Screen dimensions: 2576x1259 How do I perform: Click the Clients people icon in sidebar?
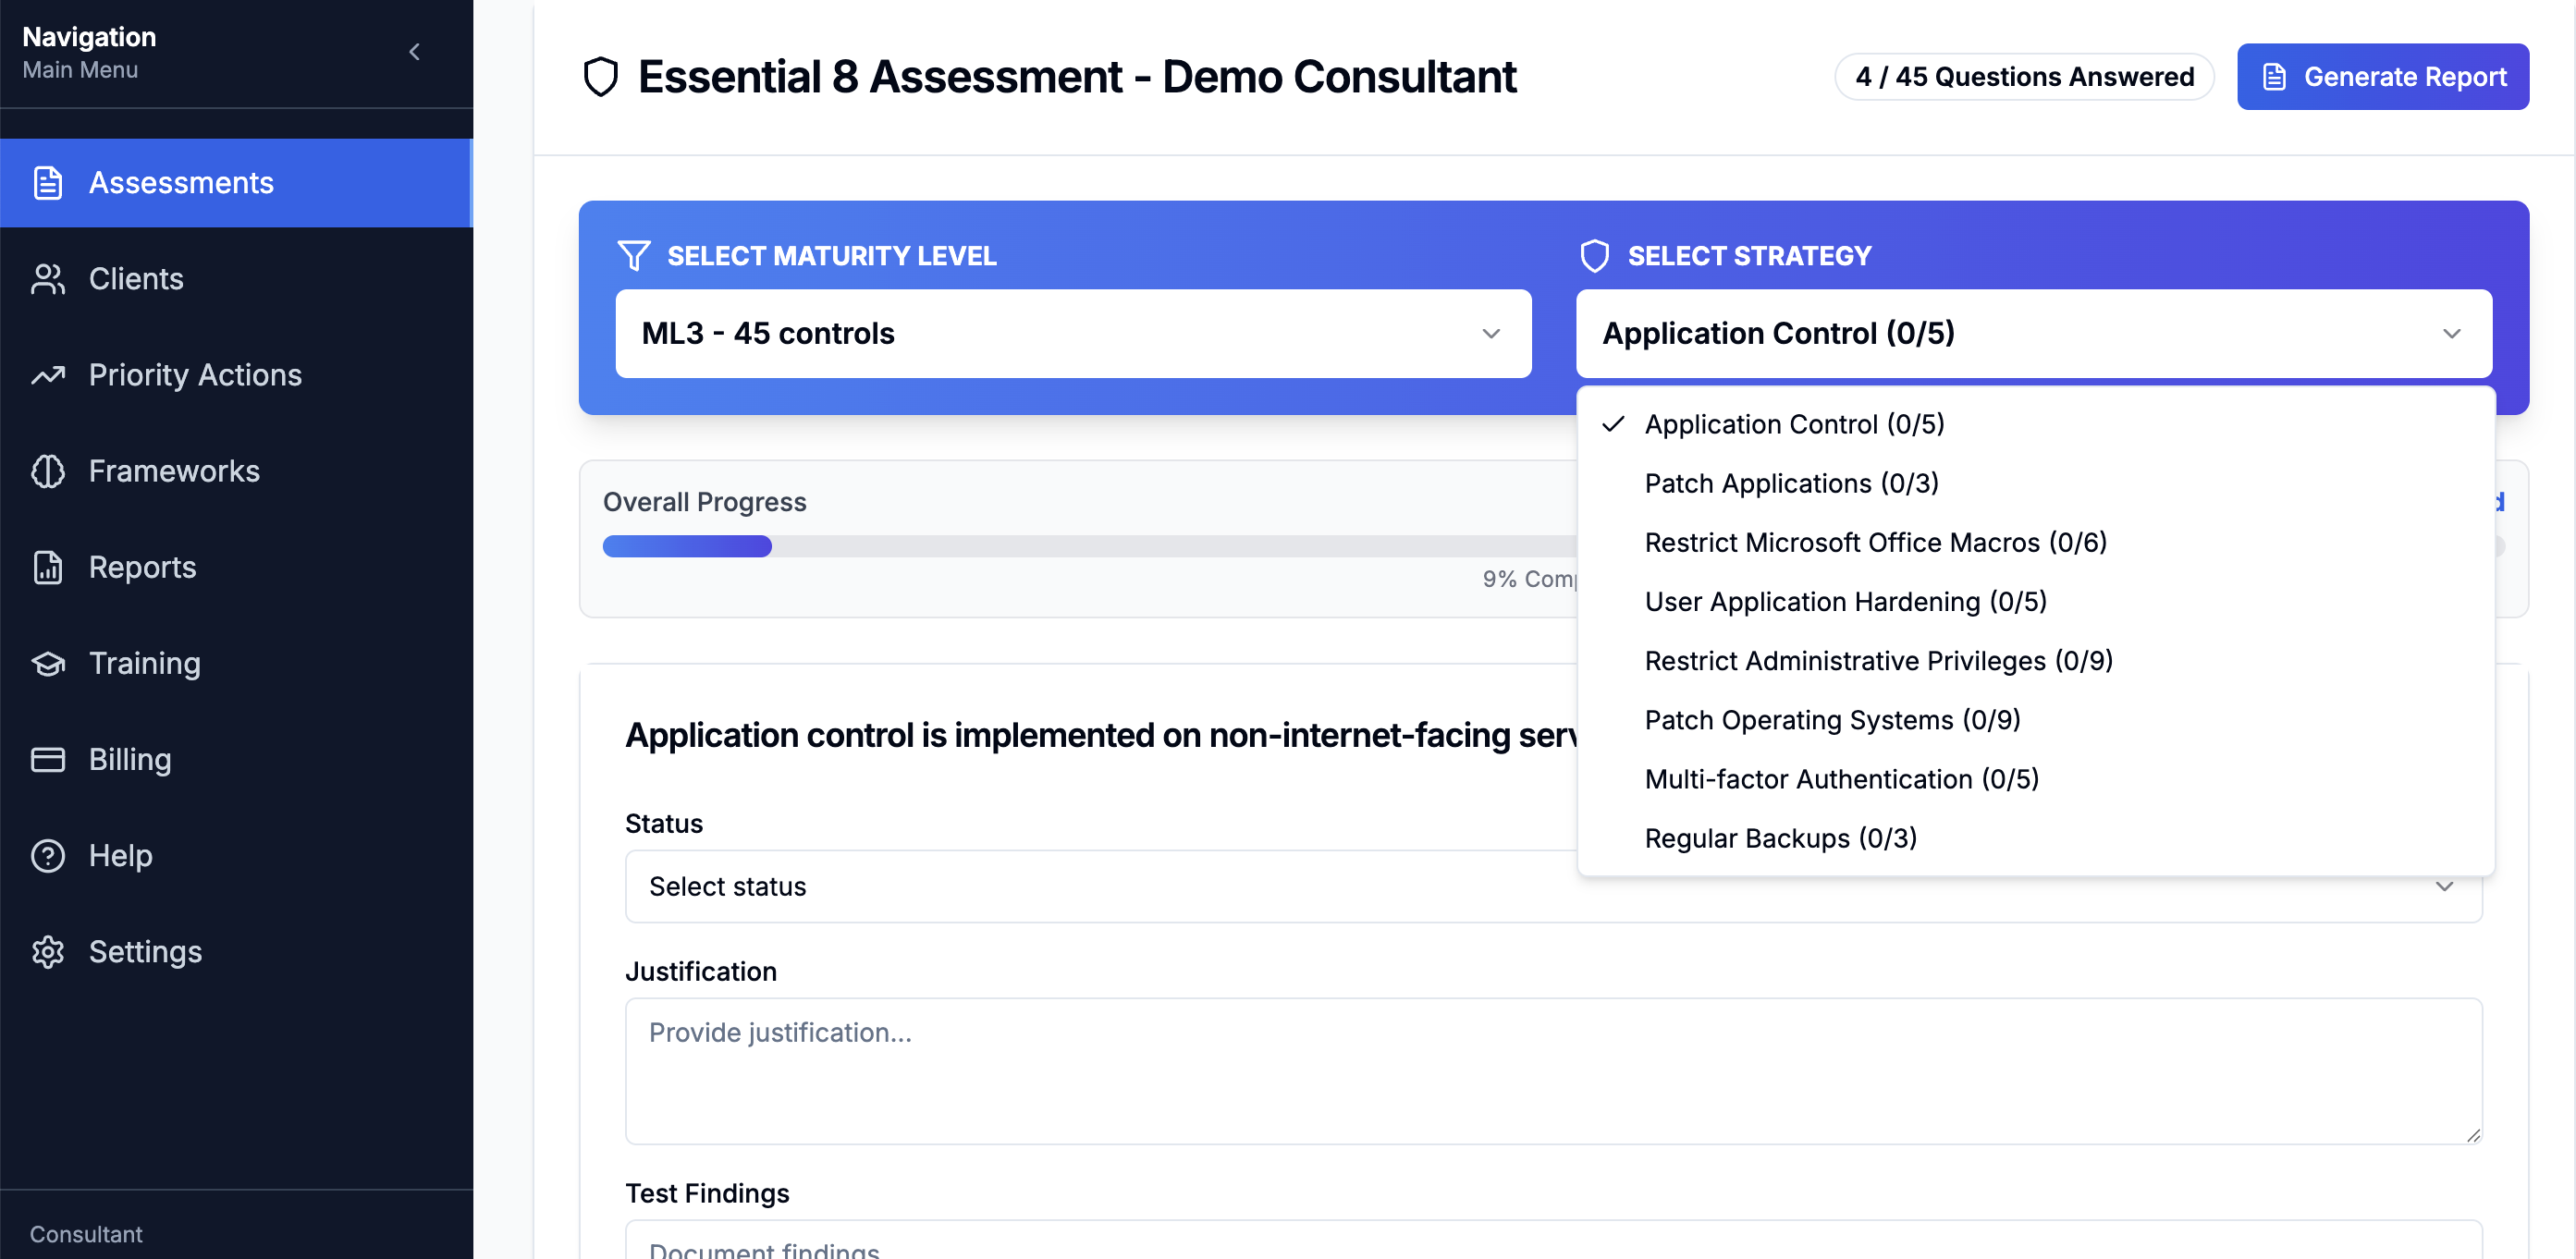pos(47,279)
